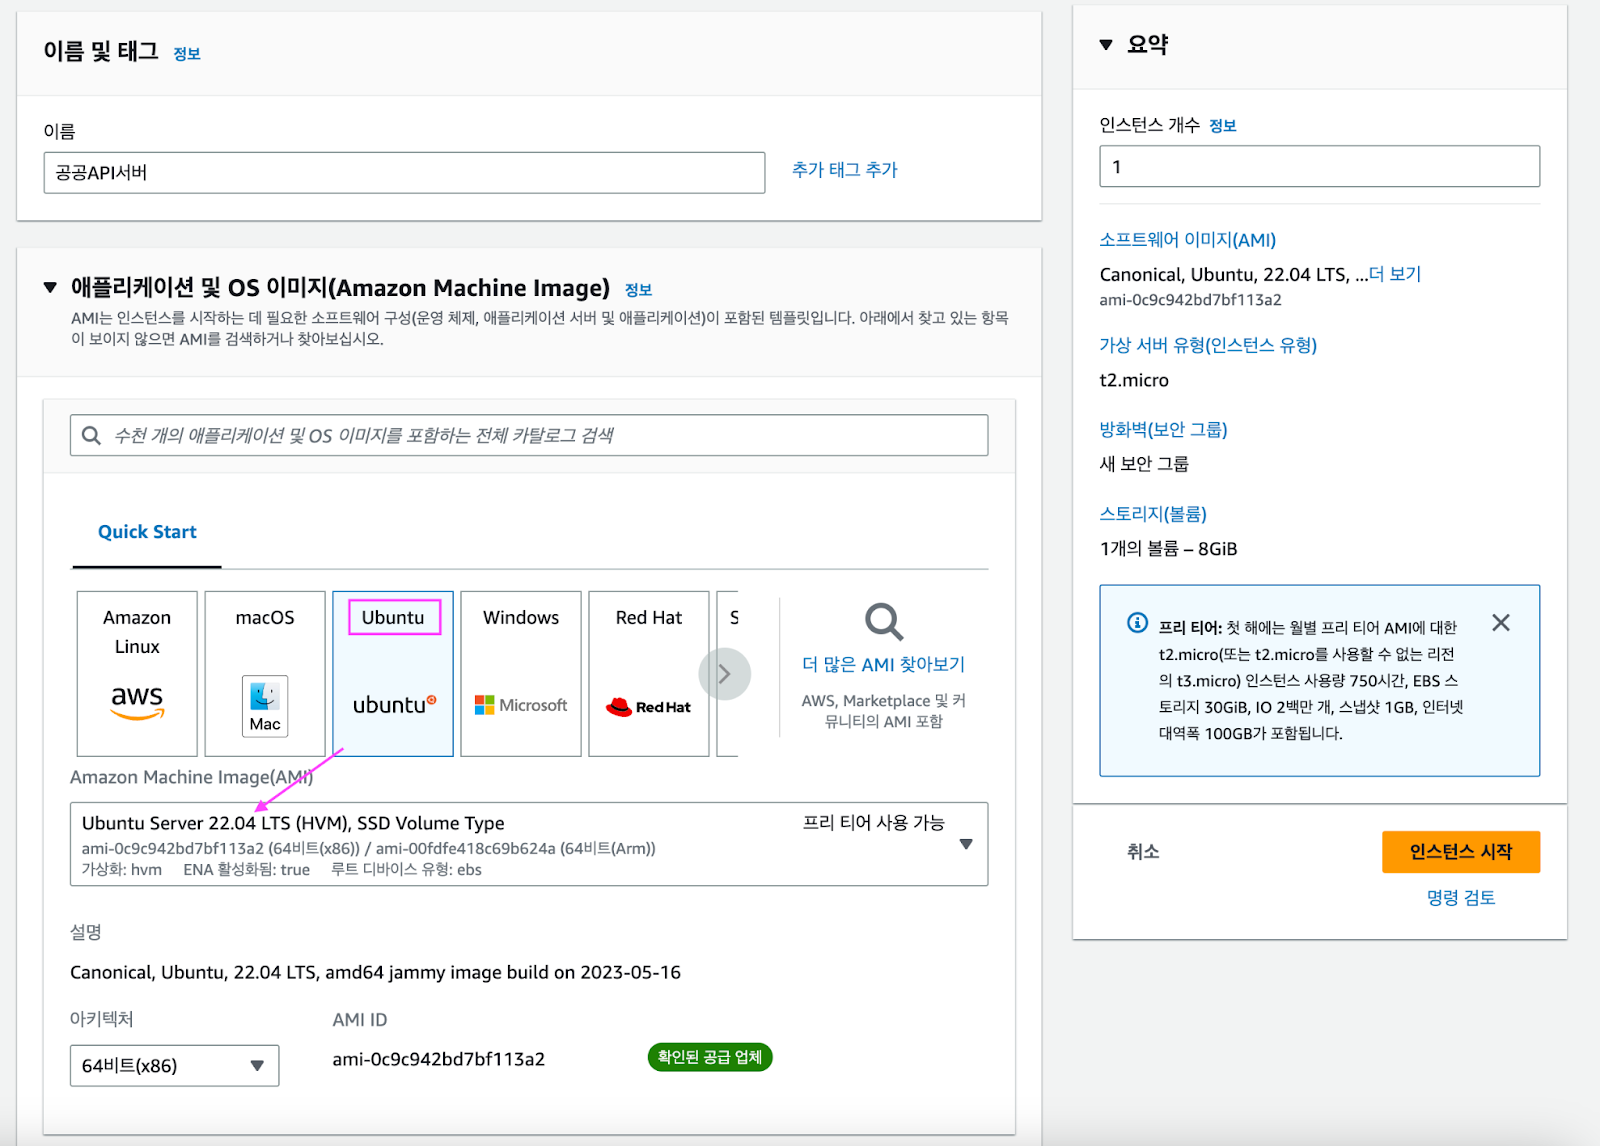Click the 1개의 볼륨 – 8GiB text

1168,549
